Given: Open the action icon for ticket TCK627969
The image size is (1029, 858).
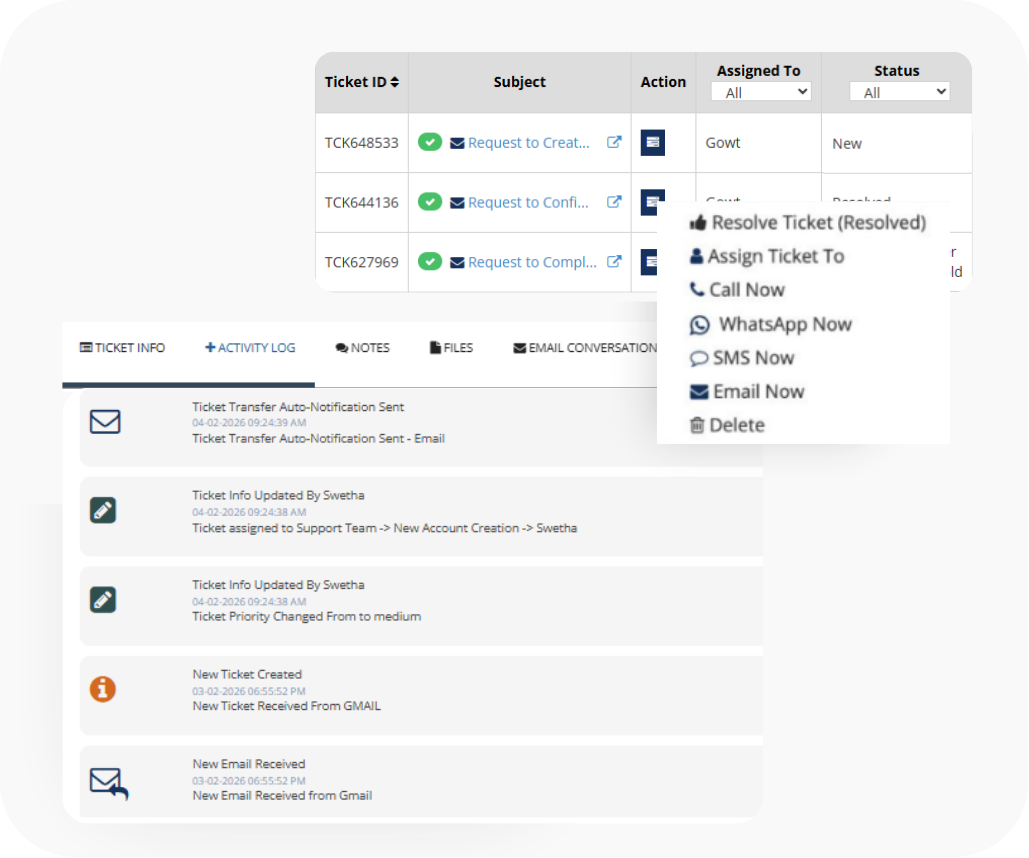Looking at the screenshot, I should 652,261.
